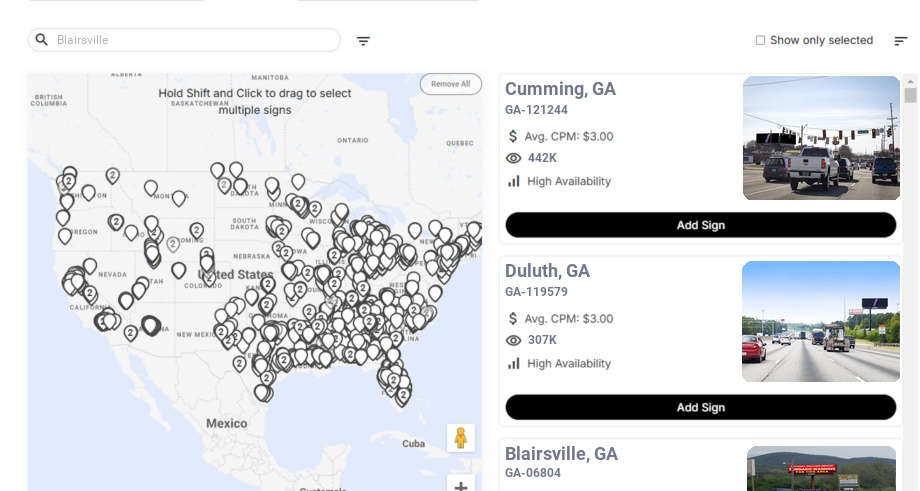Open the Blairsville, GA listing title
This screenshot has height=491, width=920.
tap(561, 454)
